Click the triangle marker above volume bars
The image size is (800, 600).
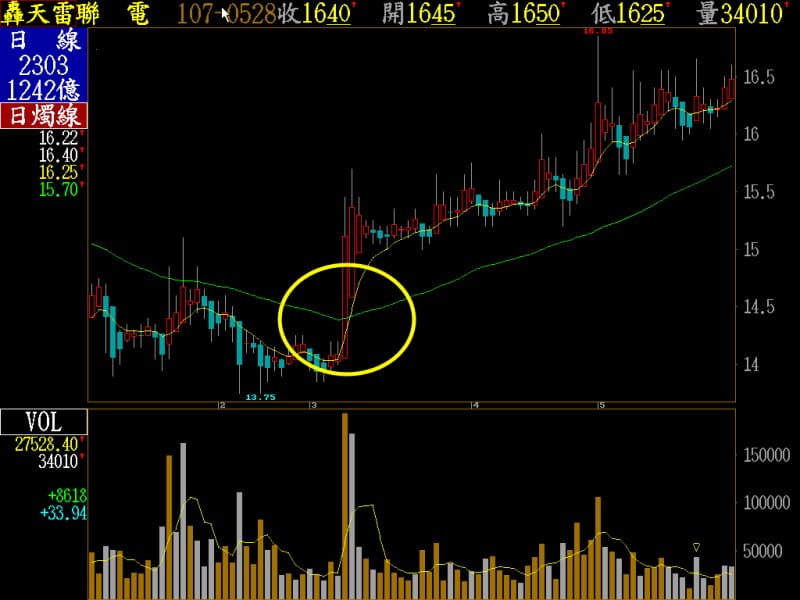tap(696, 547)
